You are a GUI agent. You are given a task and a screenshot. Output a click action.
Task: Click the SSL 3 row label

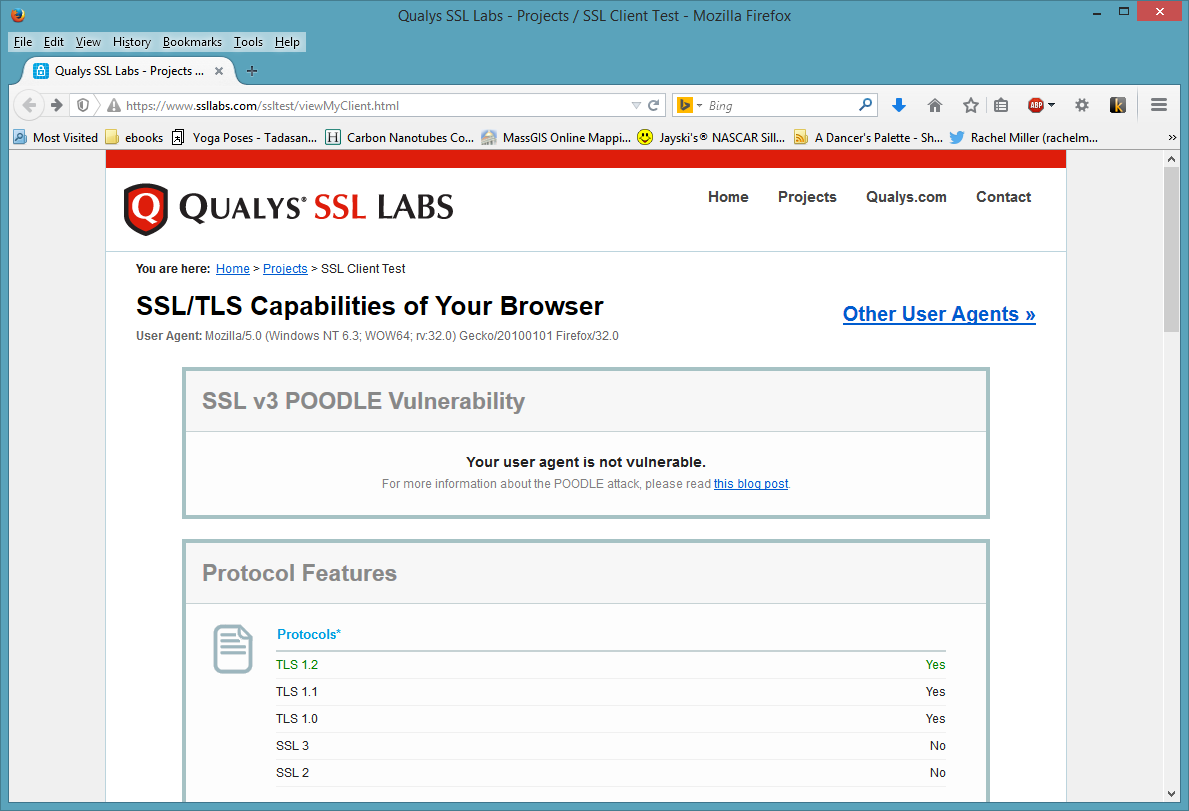point(292,746)
